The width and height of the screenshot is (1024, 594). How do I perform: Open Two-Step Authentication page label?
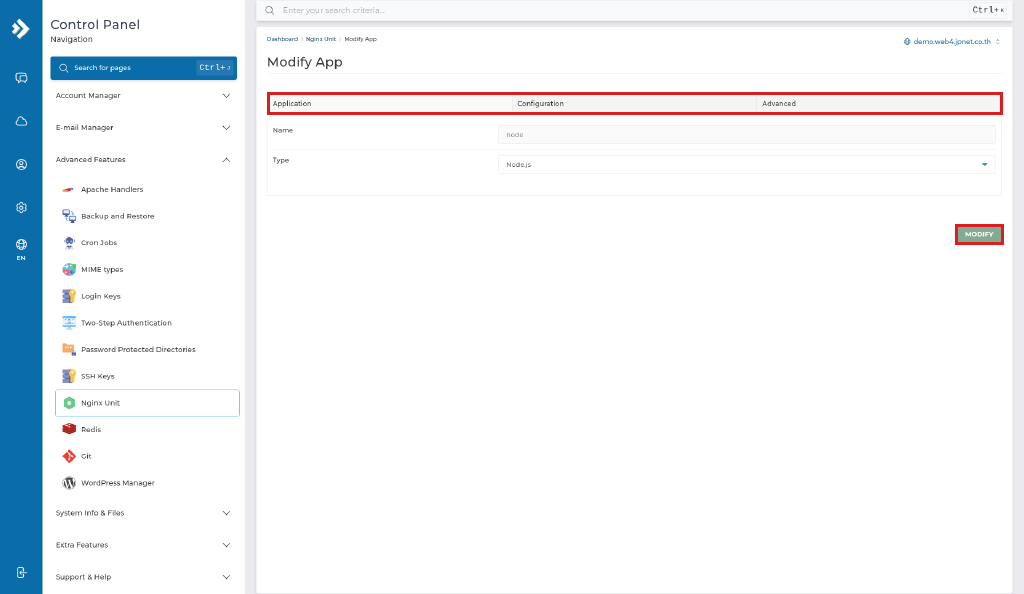[126, 323]
